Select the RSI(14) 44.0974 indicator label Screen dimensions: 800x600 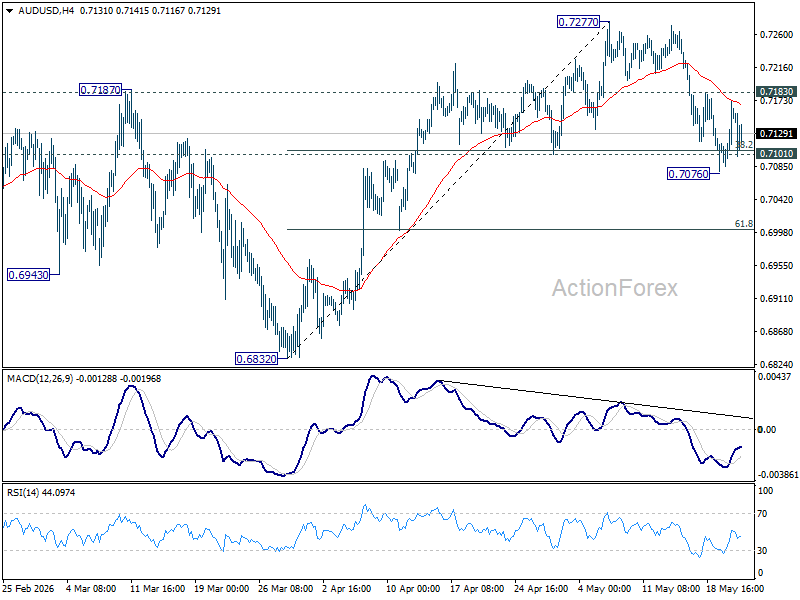click(41, 493)
